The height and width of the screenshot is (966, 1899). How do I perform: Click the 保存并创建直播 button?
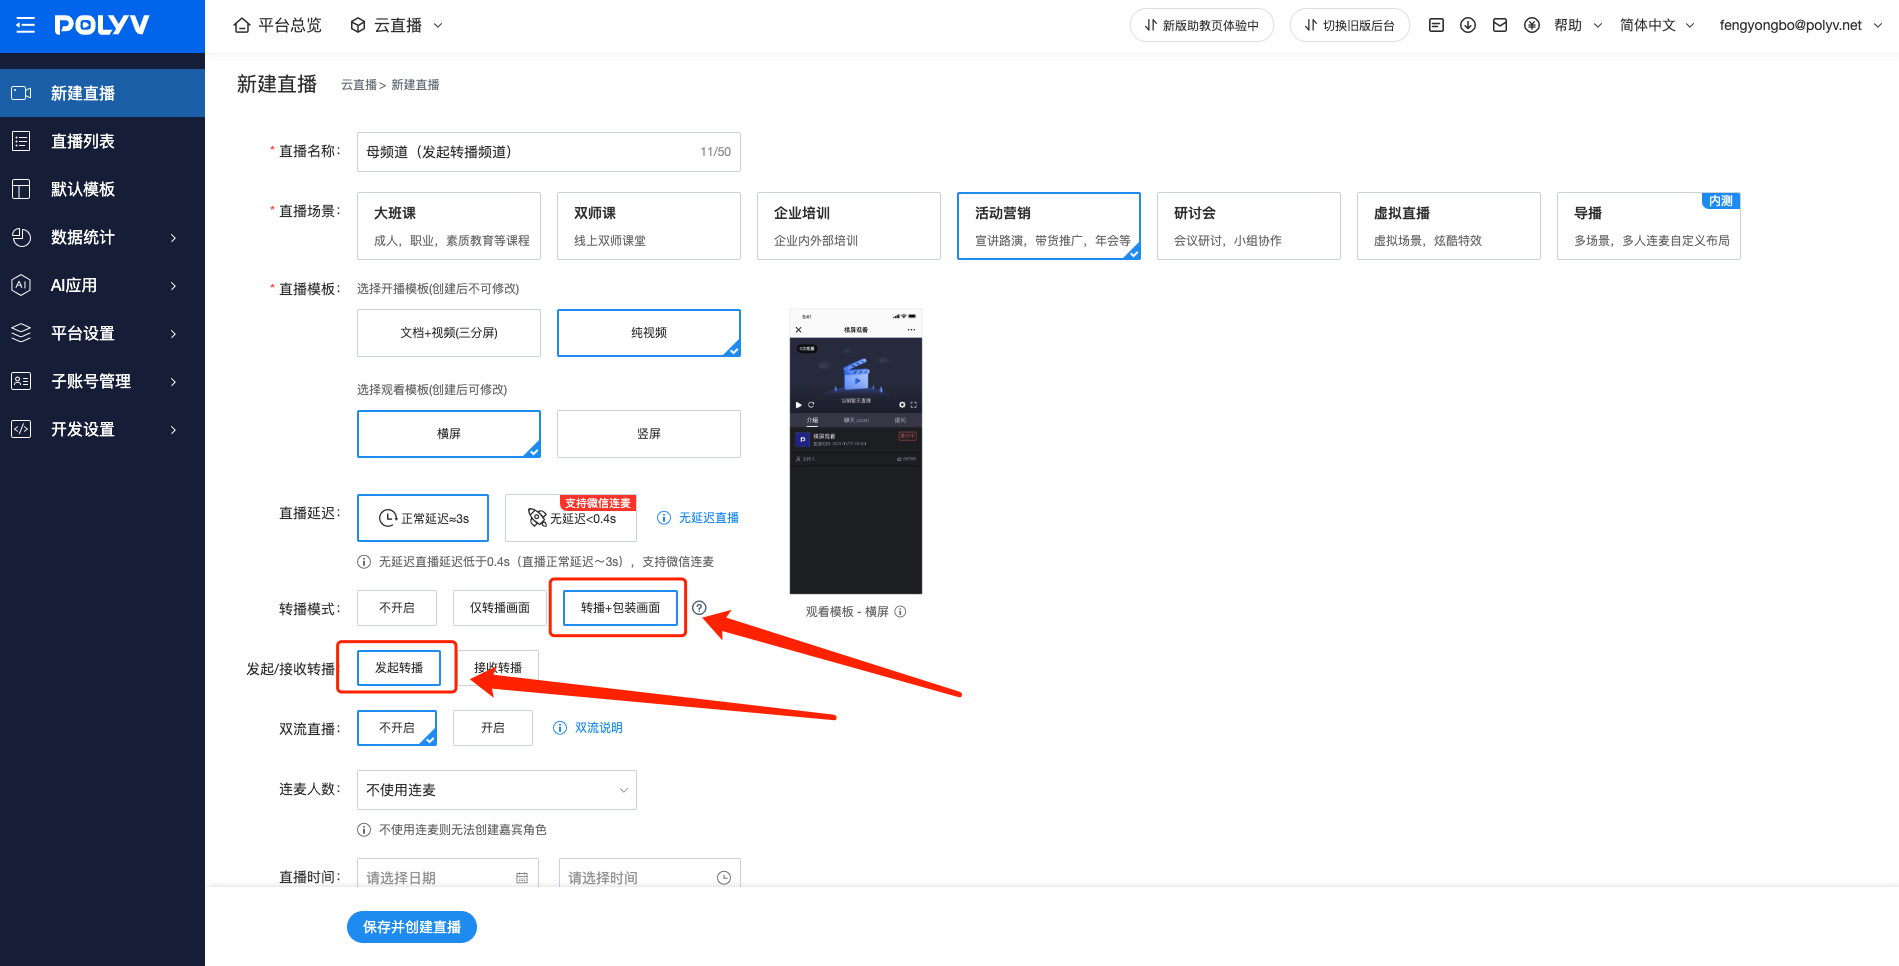coord(412,927)
